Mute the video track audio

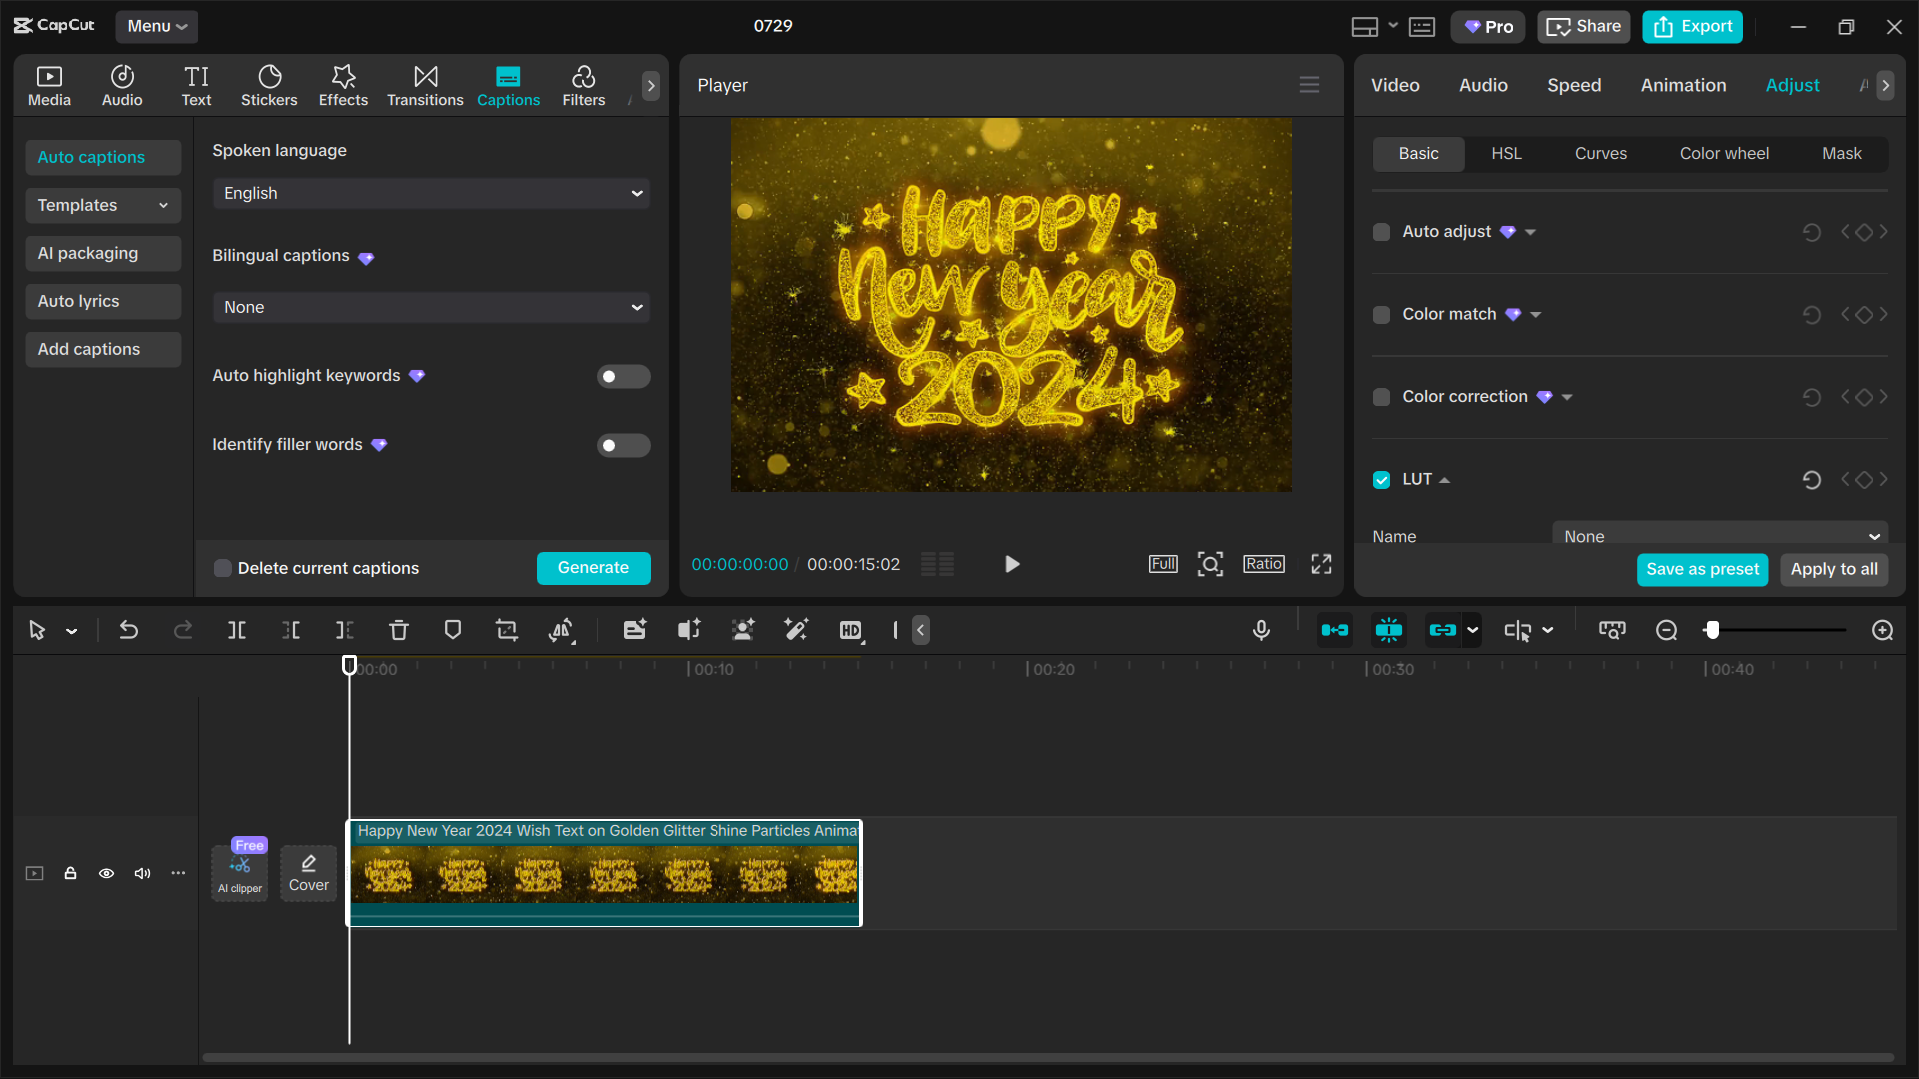pyautogui.click(x=142, y=873)
